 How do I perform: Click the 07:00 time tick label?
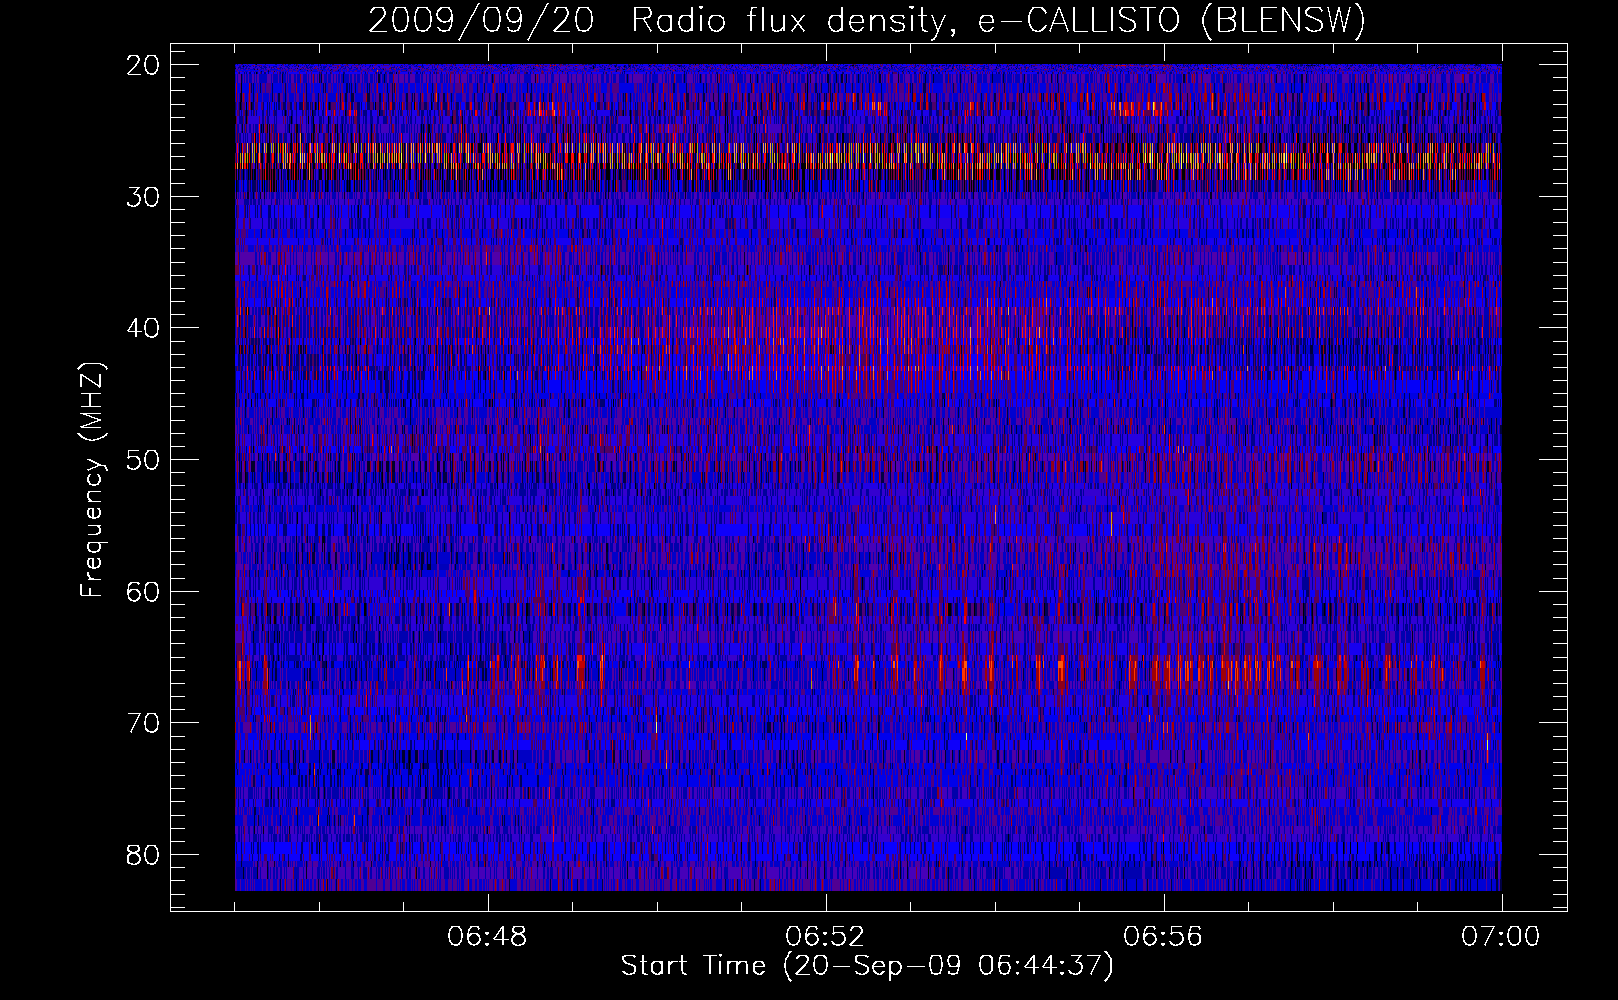(1501, 937)
